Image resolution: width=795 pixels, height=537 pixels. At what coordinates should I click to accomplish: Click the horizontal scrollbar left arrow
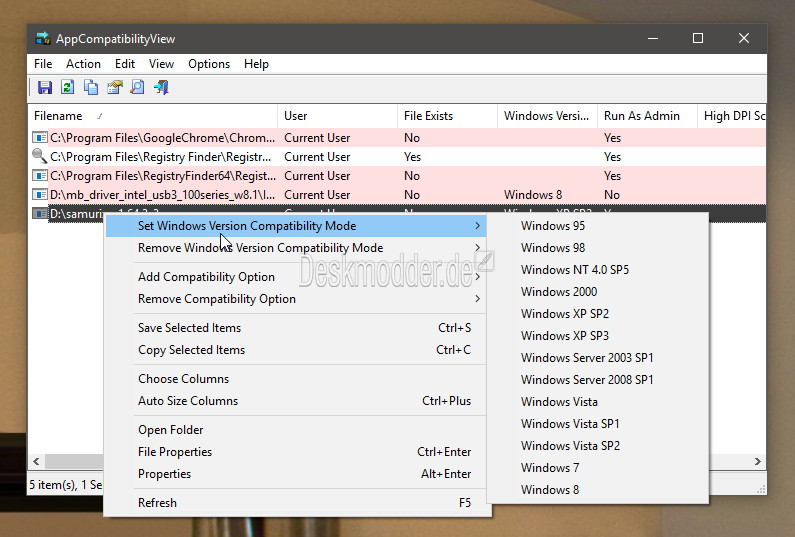[36, 461]
